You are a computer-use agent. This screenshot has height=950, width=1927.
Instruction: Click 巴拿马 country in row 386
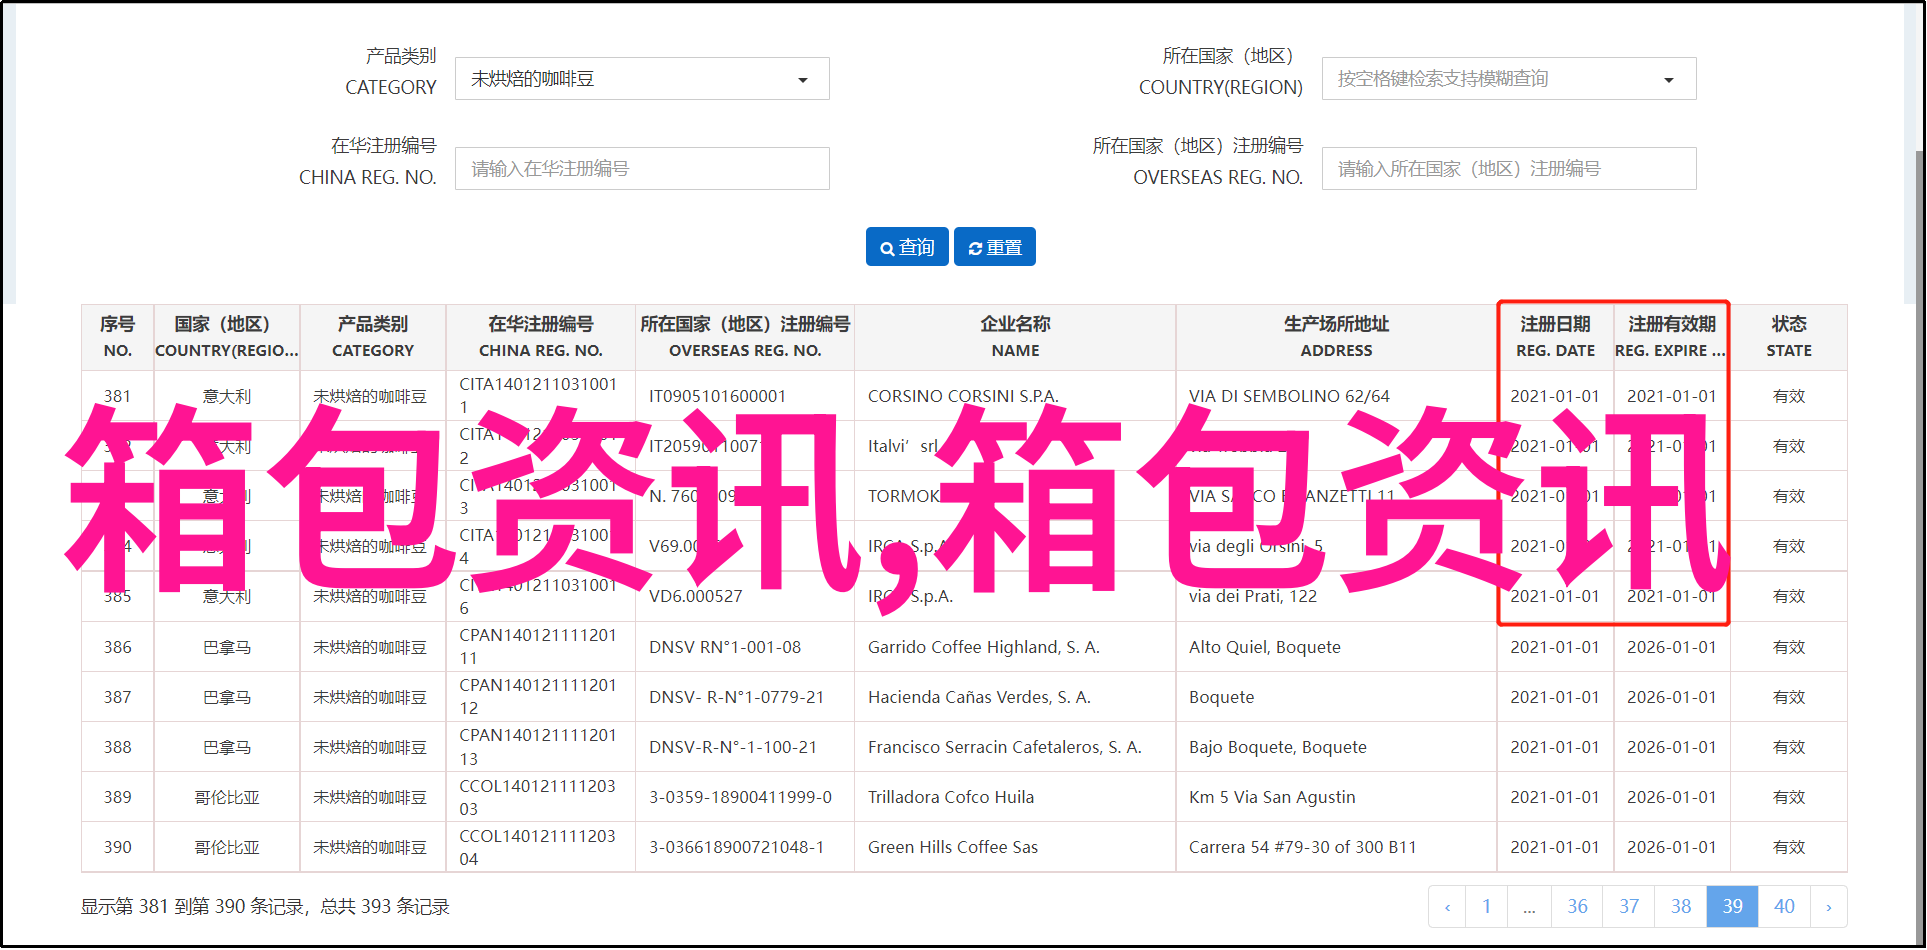[227, 648]
